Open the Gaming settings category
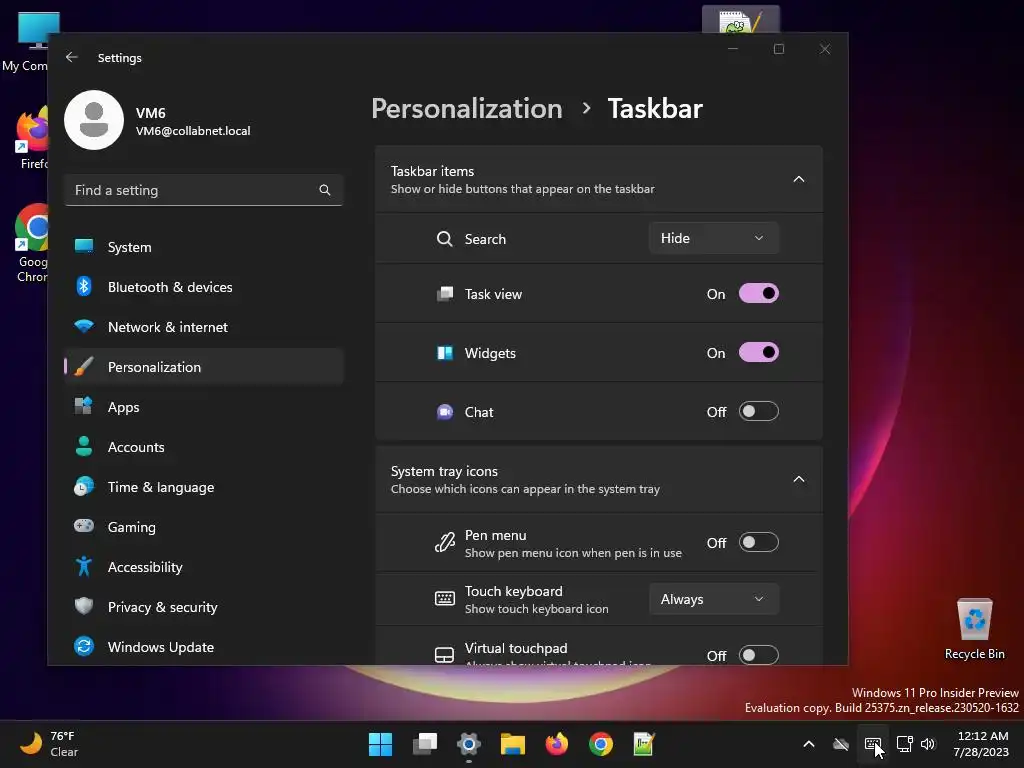Image resolution: width=1024 pixels, height=768 pixels. (x=204, y=526)
